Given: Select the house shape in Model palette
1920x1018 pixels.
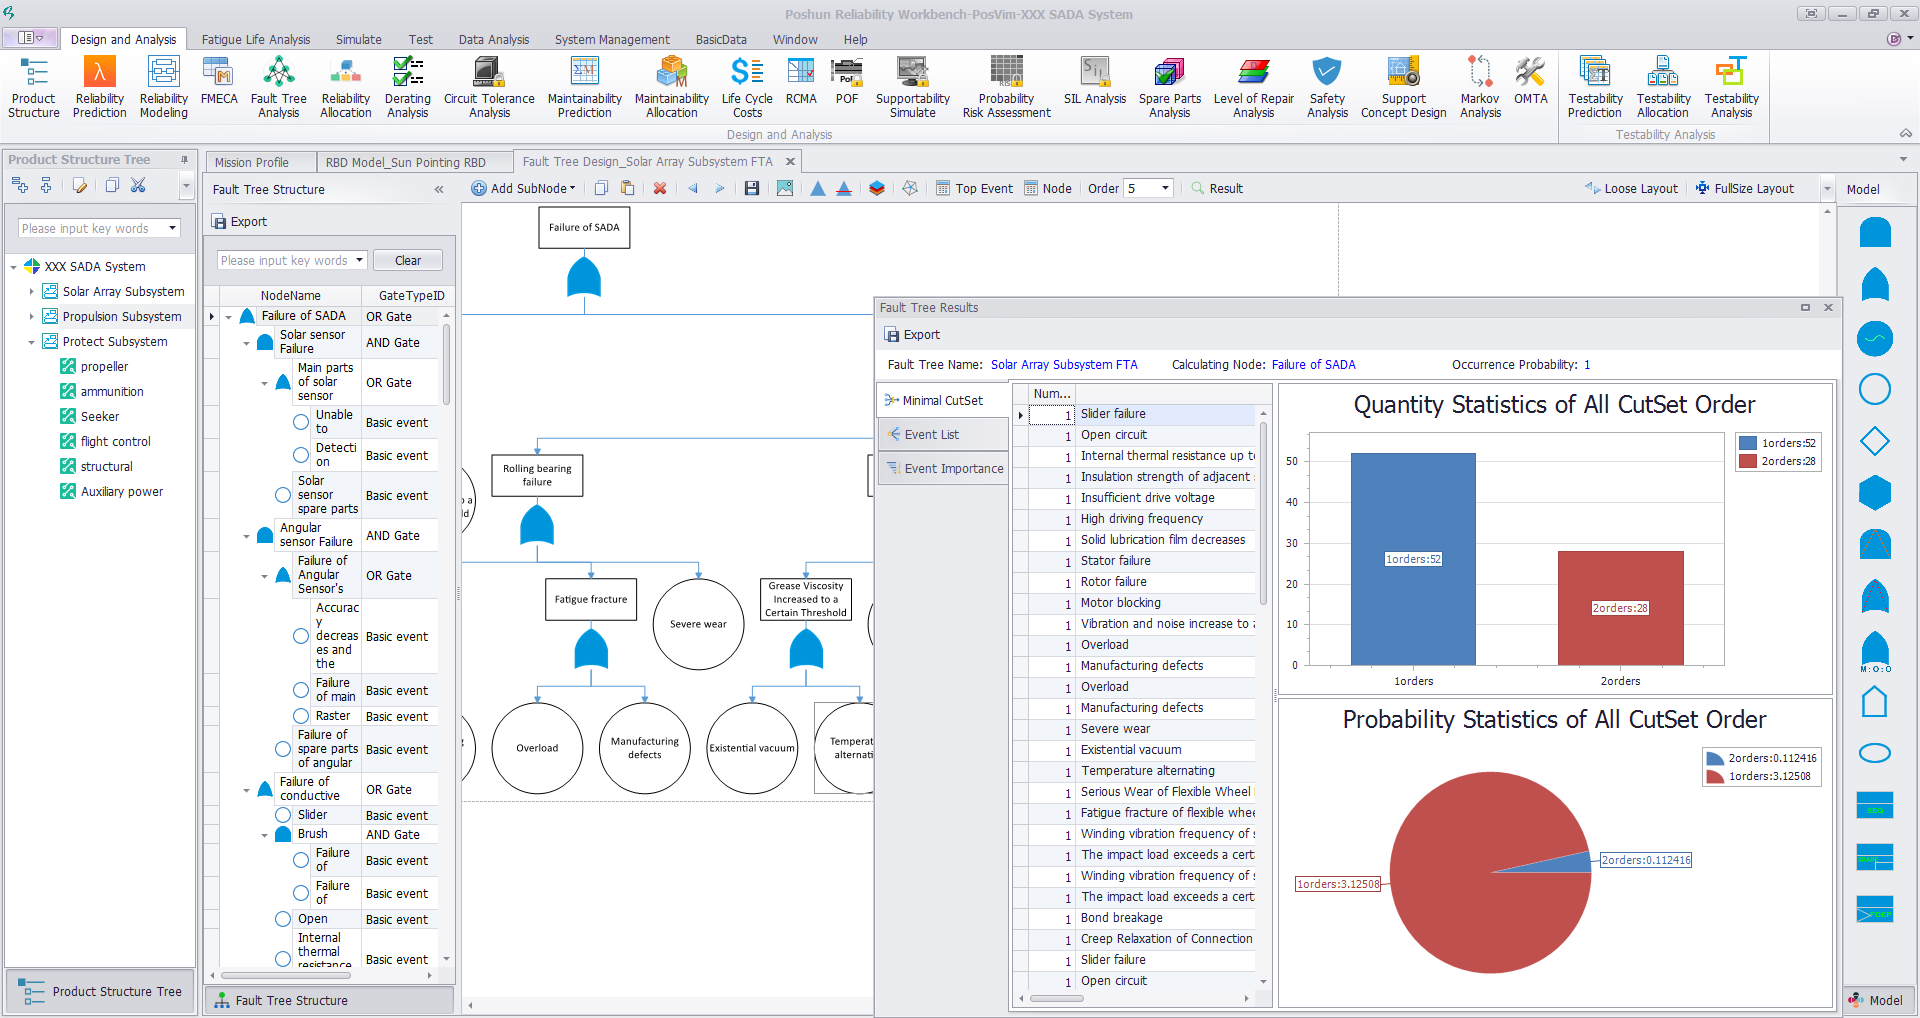Looking at the screenshot, I should pyautogui.click(x=1875, y=702).
